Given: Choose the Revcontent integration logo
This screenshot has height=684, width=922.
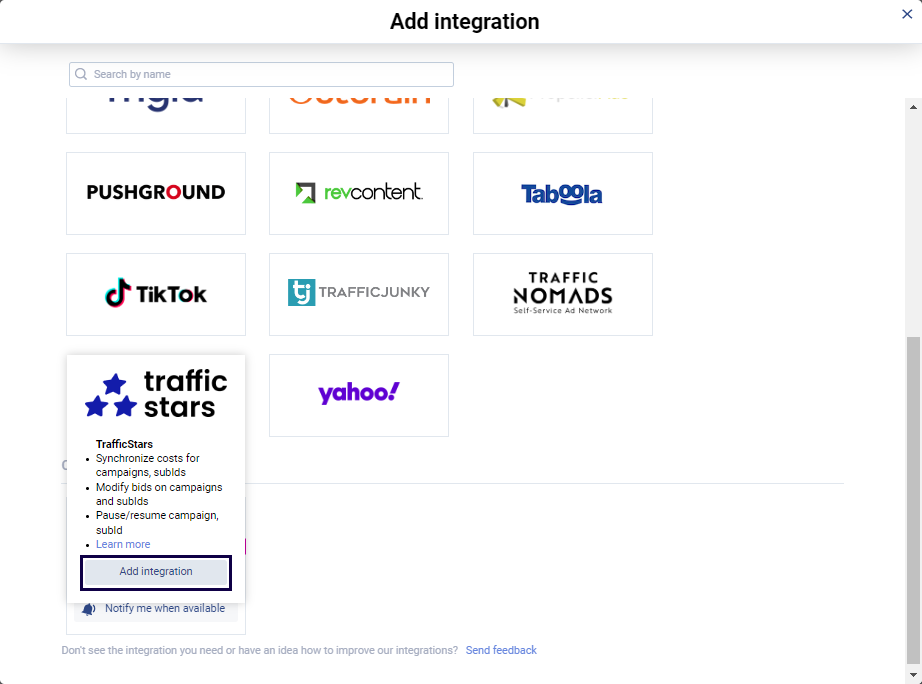Looking at the screenshot, I should 359,193.
